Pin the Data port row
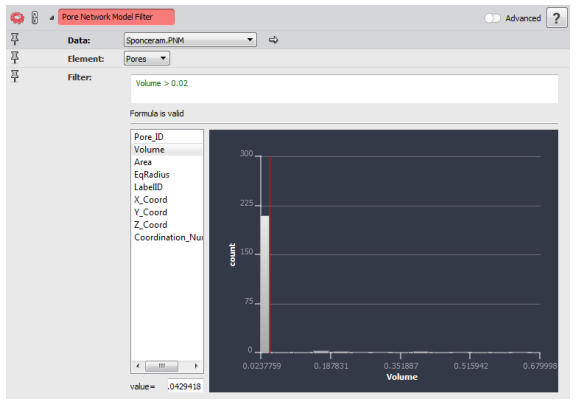 15,39
